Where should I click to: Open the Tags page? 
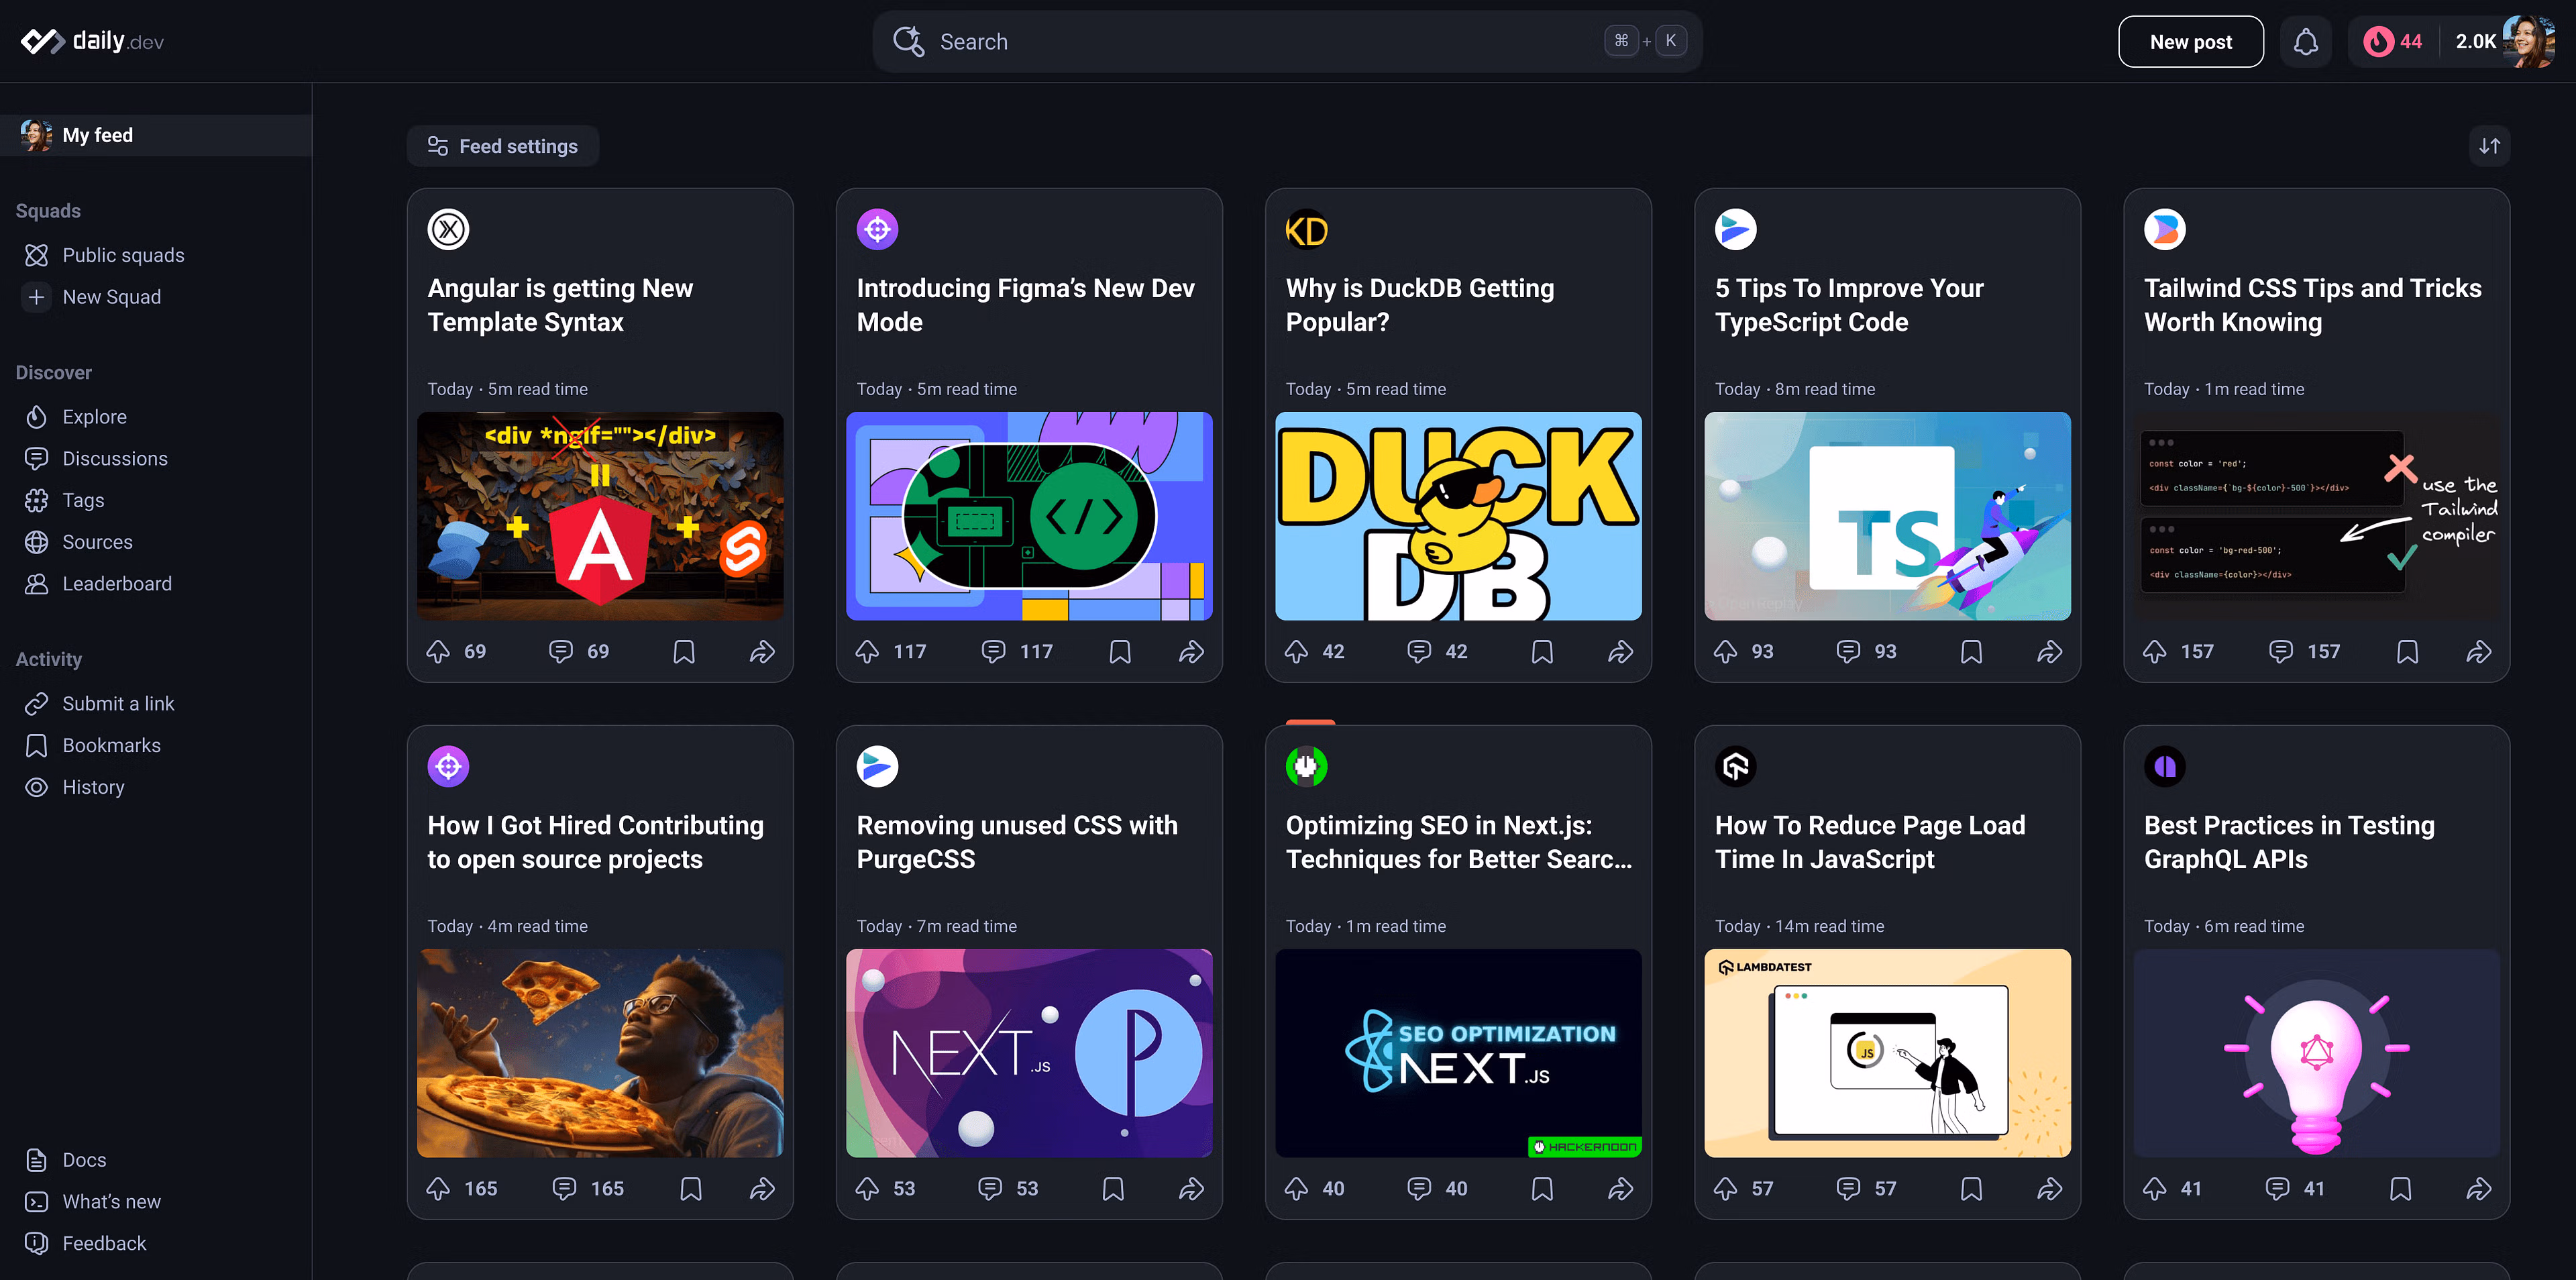point(83,500)
